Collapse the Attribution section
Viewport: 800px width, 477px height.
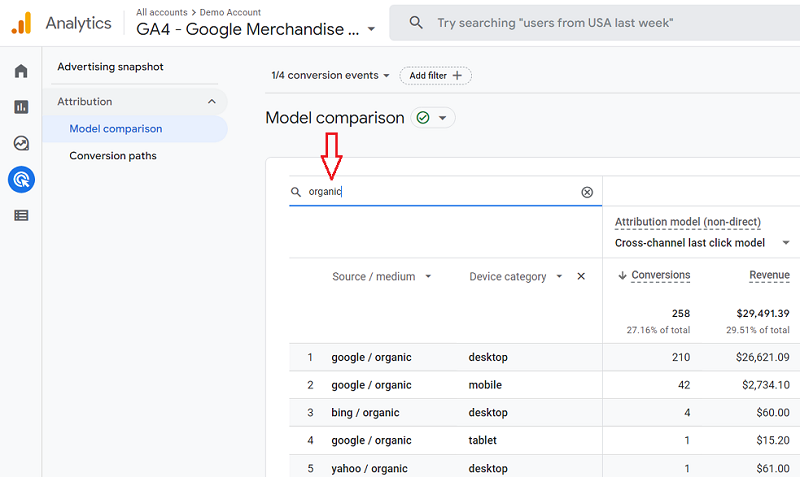coord(212,102)
